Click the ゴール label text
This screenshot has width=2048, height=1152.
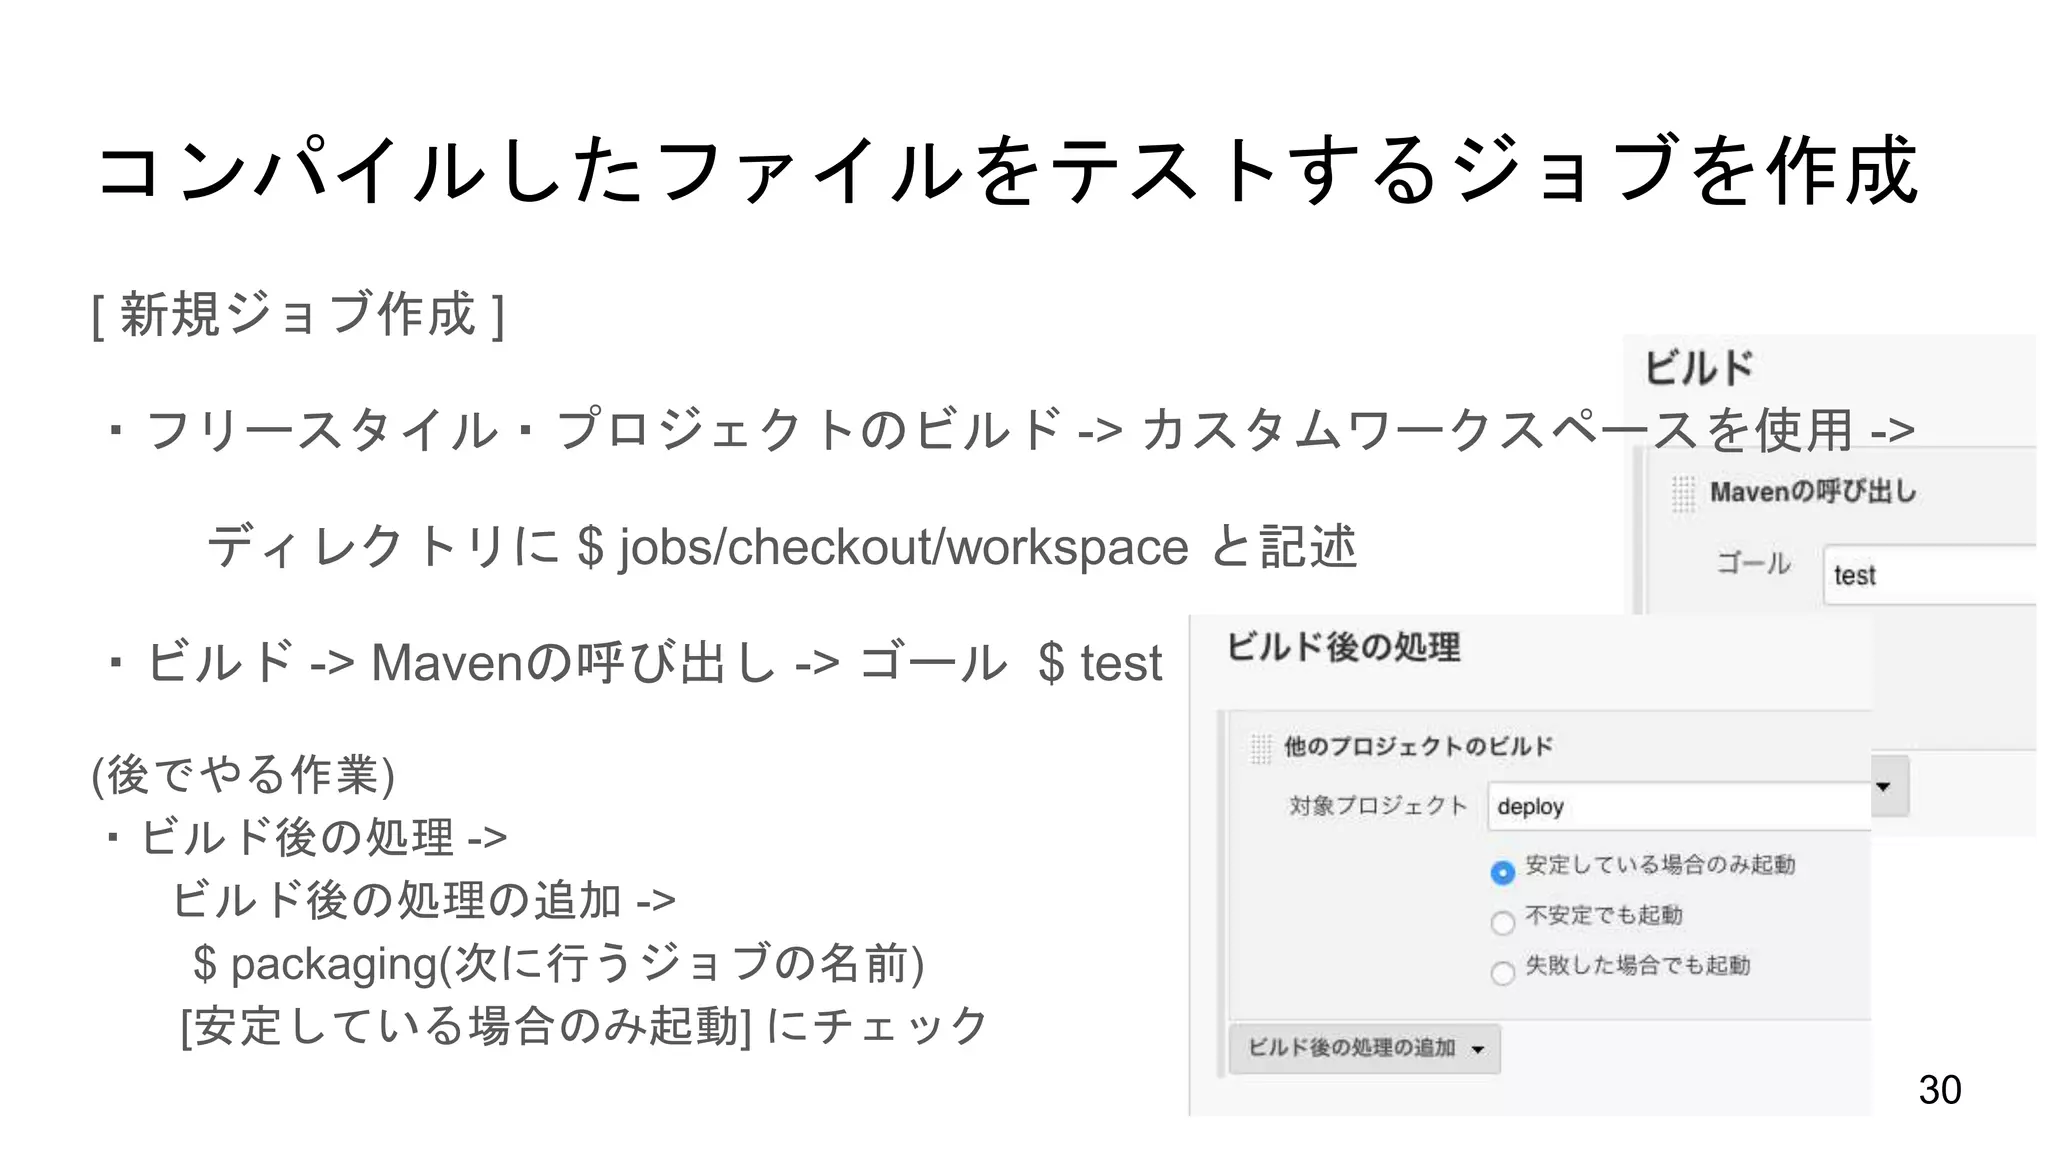coord(1754,563)
